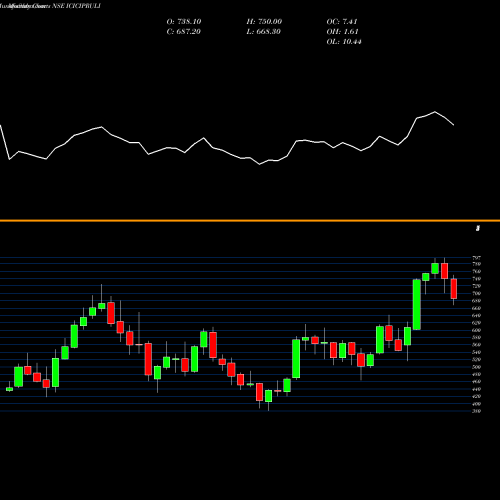
Task: Click the 700 price axis label
Action: click(x=476, y=293)
